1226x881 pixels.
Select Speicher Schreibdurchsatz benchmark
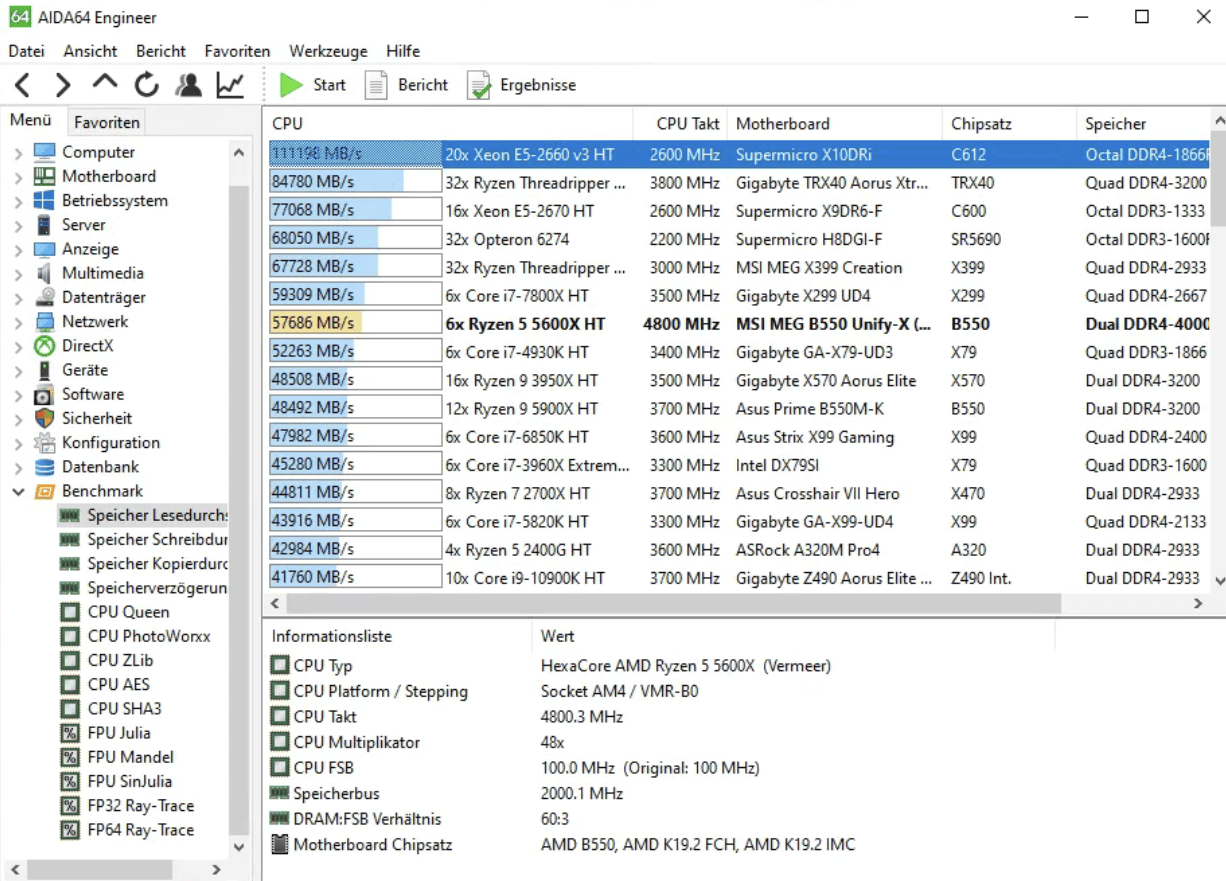143,539
